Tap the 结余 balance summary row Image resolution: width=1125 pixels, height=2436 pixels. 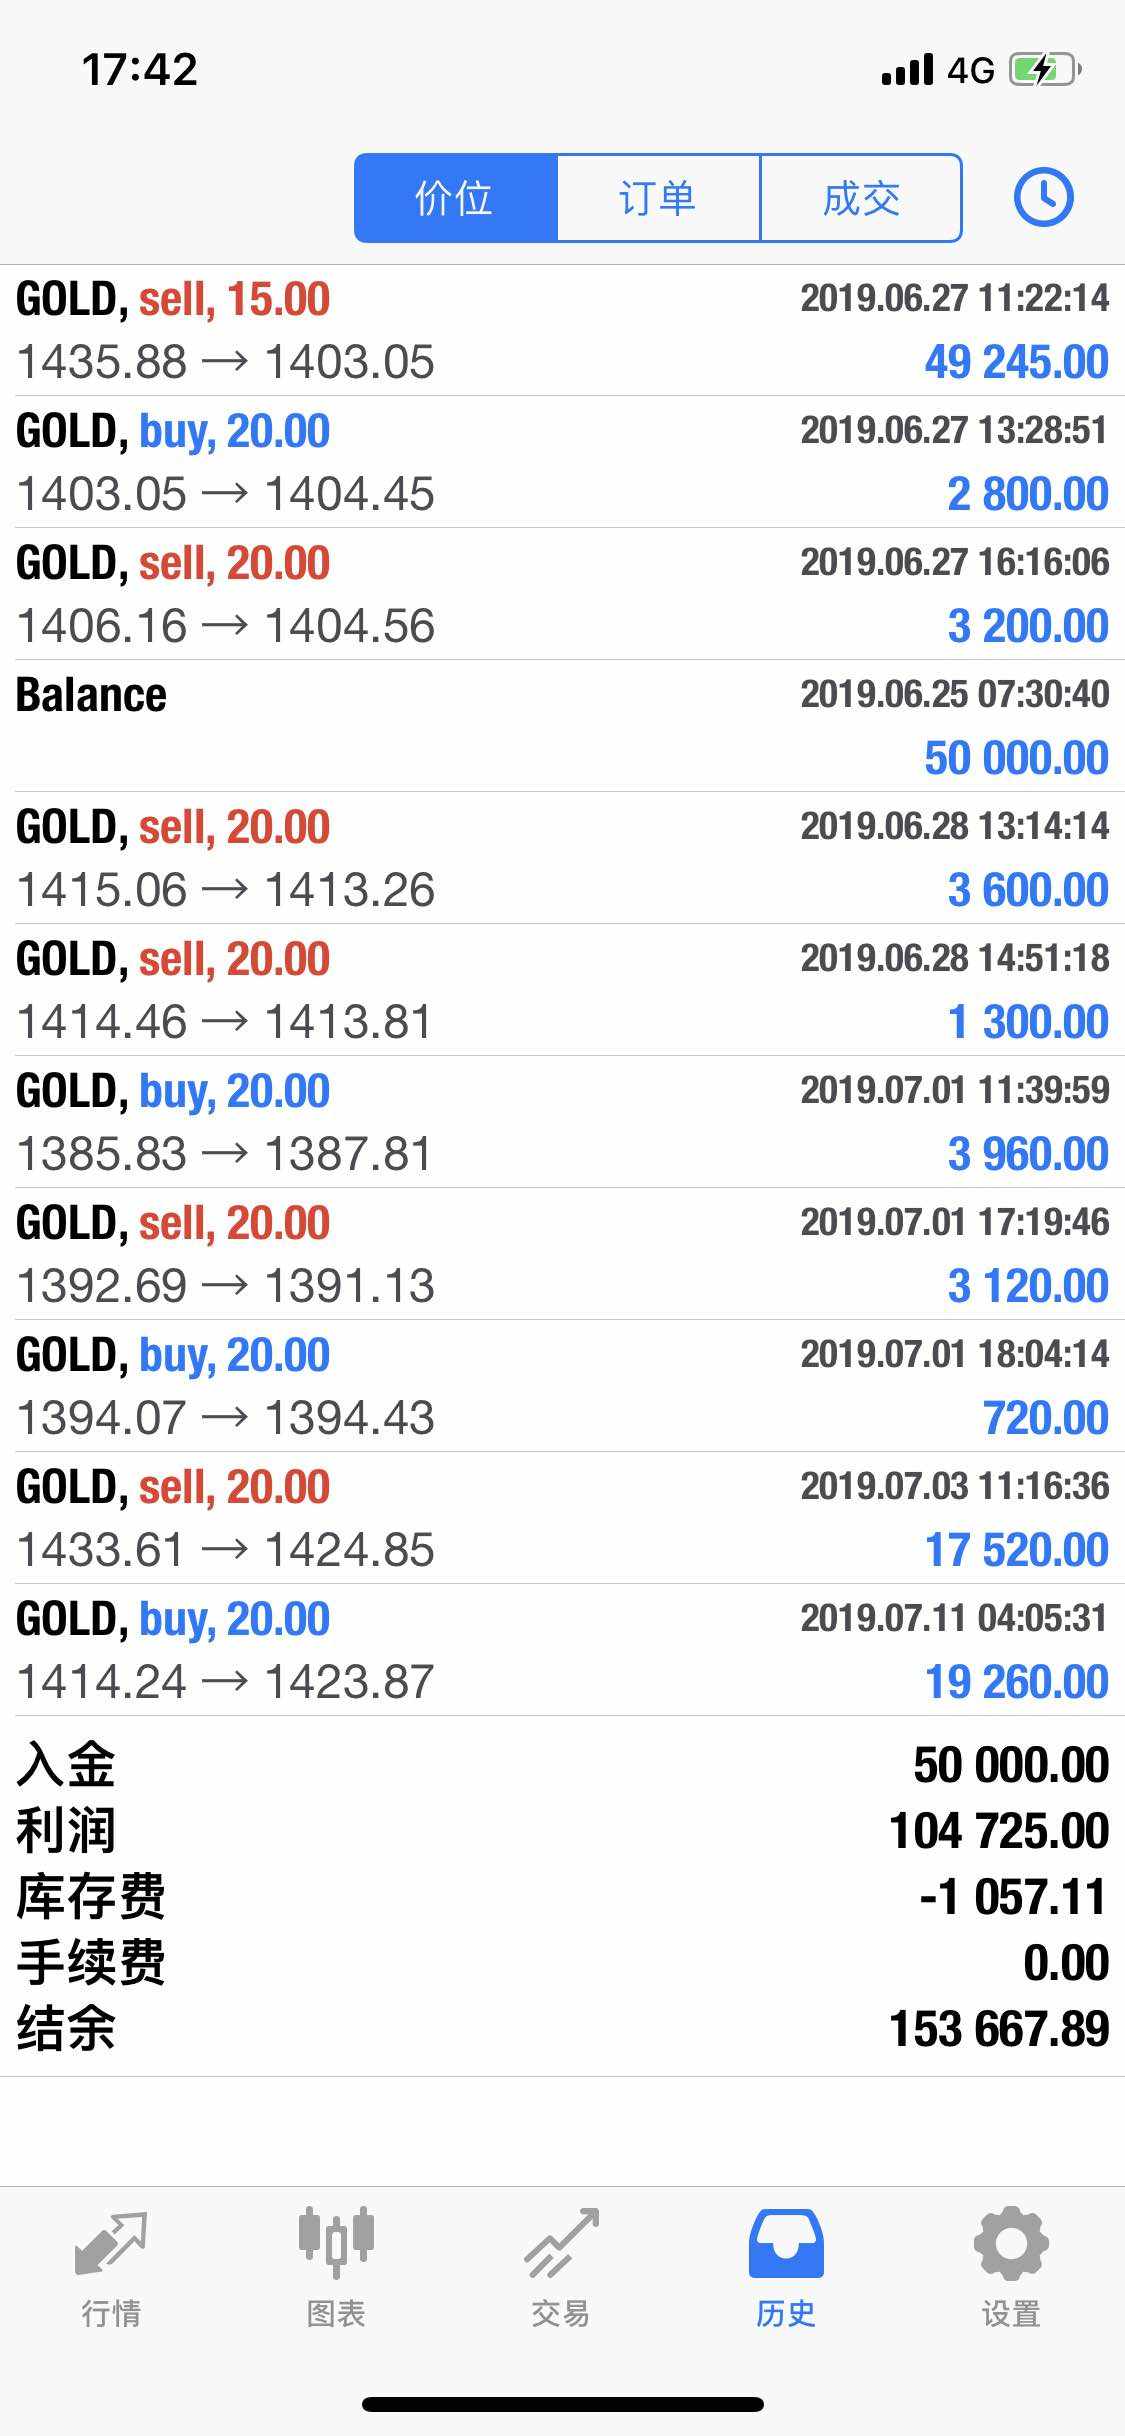coord(562,2029)
